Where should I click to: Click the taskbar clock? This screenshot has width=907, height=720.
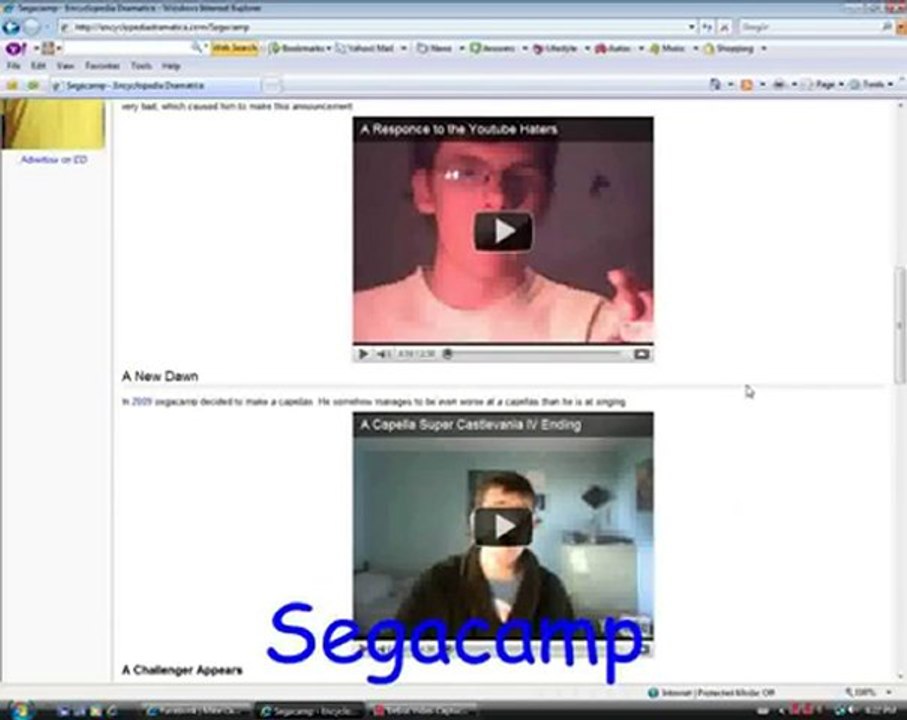click(x=881, y=710)
